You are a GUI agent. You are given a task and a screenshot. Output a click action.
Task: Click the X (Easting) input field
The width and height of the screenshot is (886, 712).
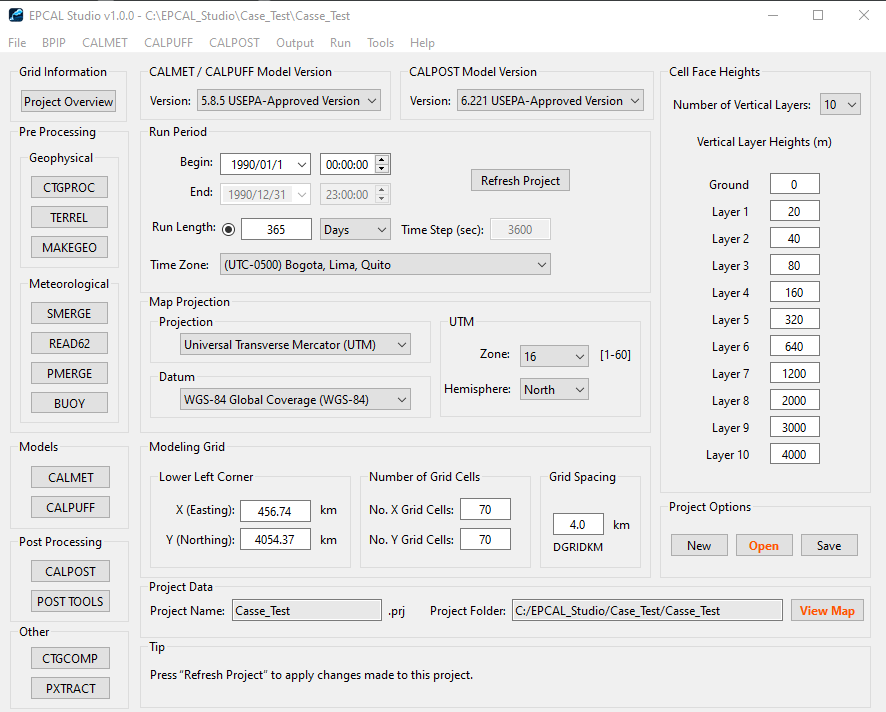coord(275,511)
